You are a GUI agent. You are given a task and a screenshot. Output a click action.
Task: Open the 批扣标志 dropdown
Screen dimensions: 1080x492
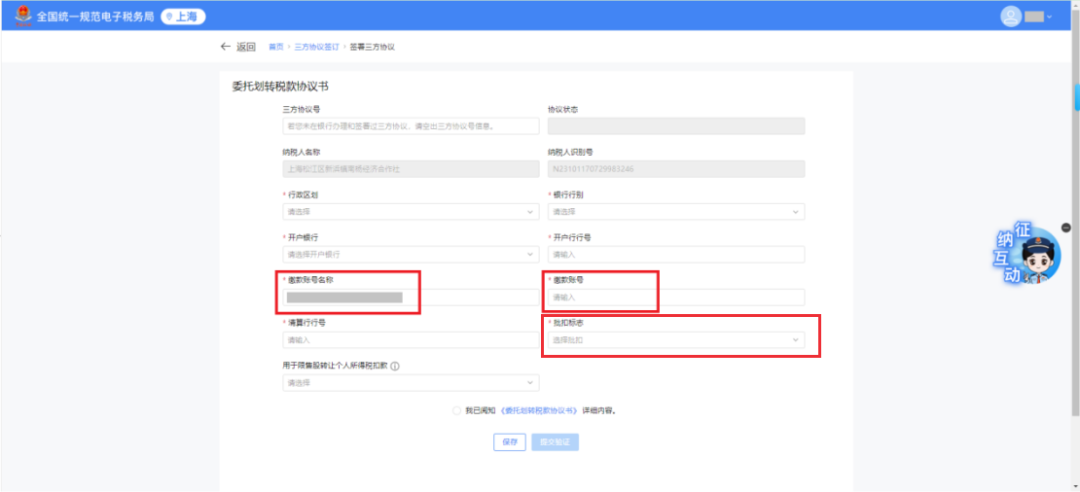pyautogui.click(x=676, y=340)
